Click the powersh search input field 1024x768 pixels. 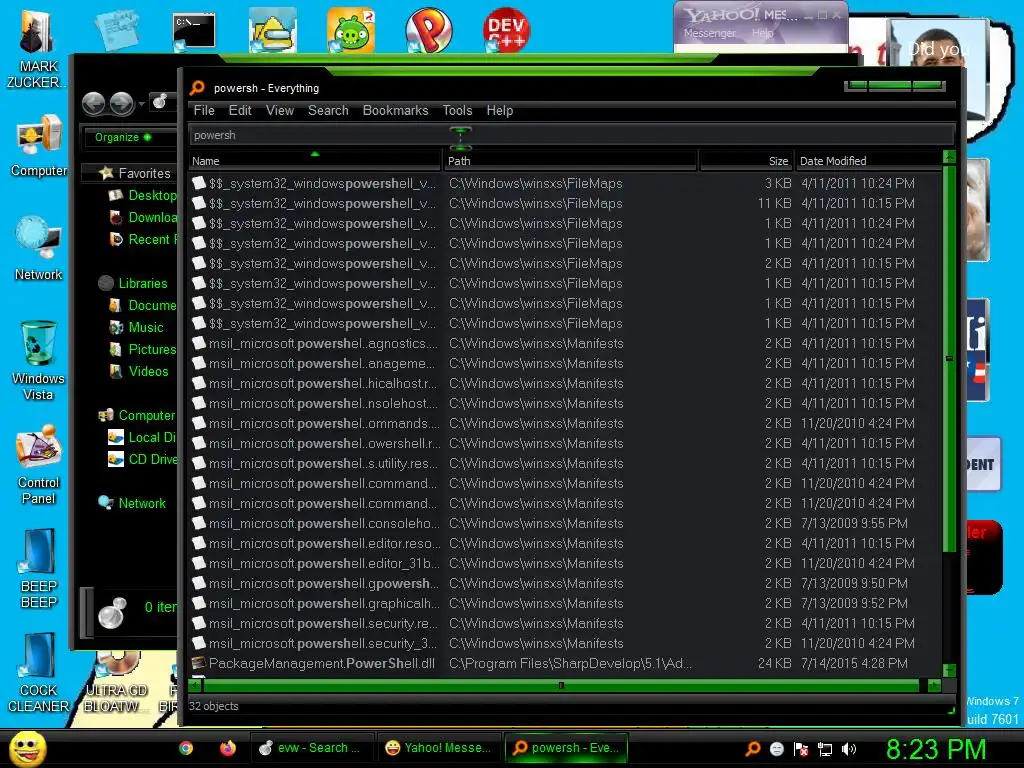pos(571,135)
